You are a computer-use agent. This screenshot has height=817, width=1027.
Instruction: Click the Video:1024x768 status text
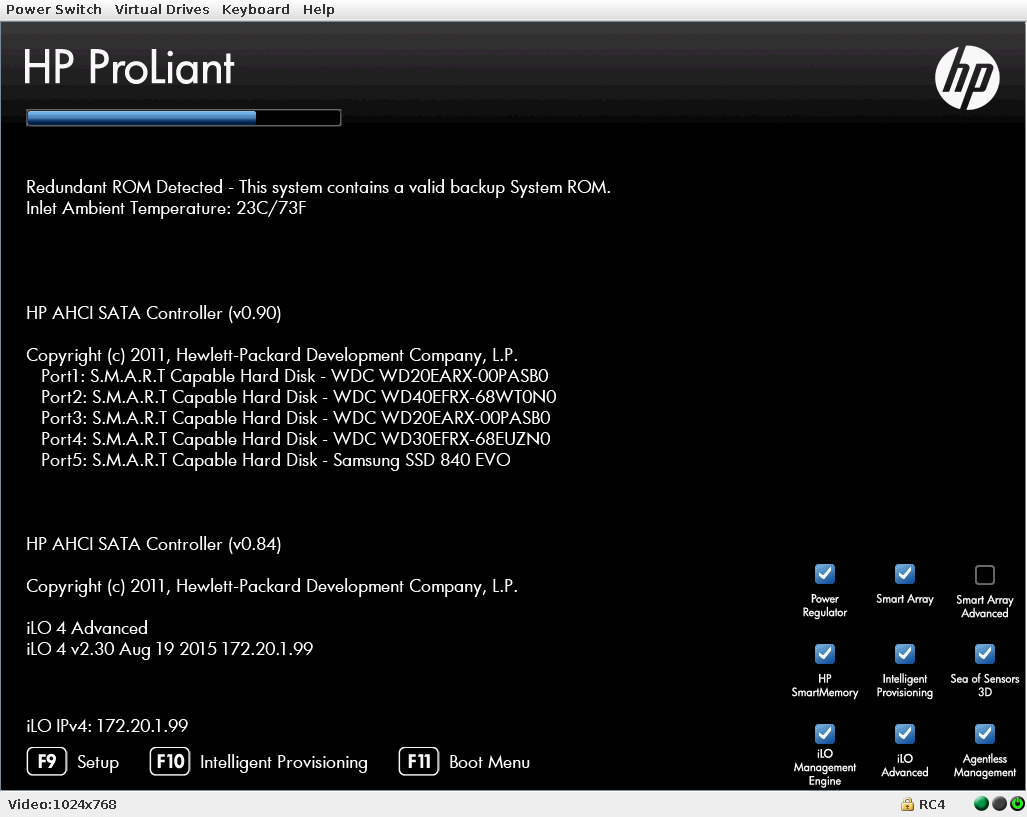(x=62, y=805)
